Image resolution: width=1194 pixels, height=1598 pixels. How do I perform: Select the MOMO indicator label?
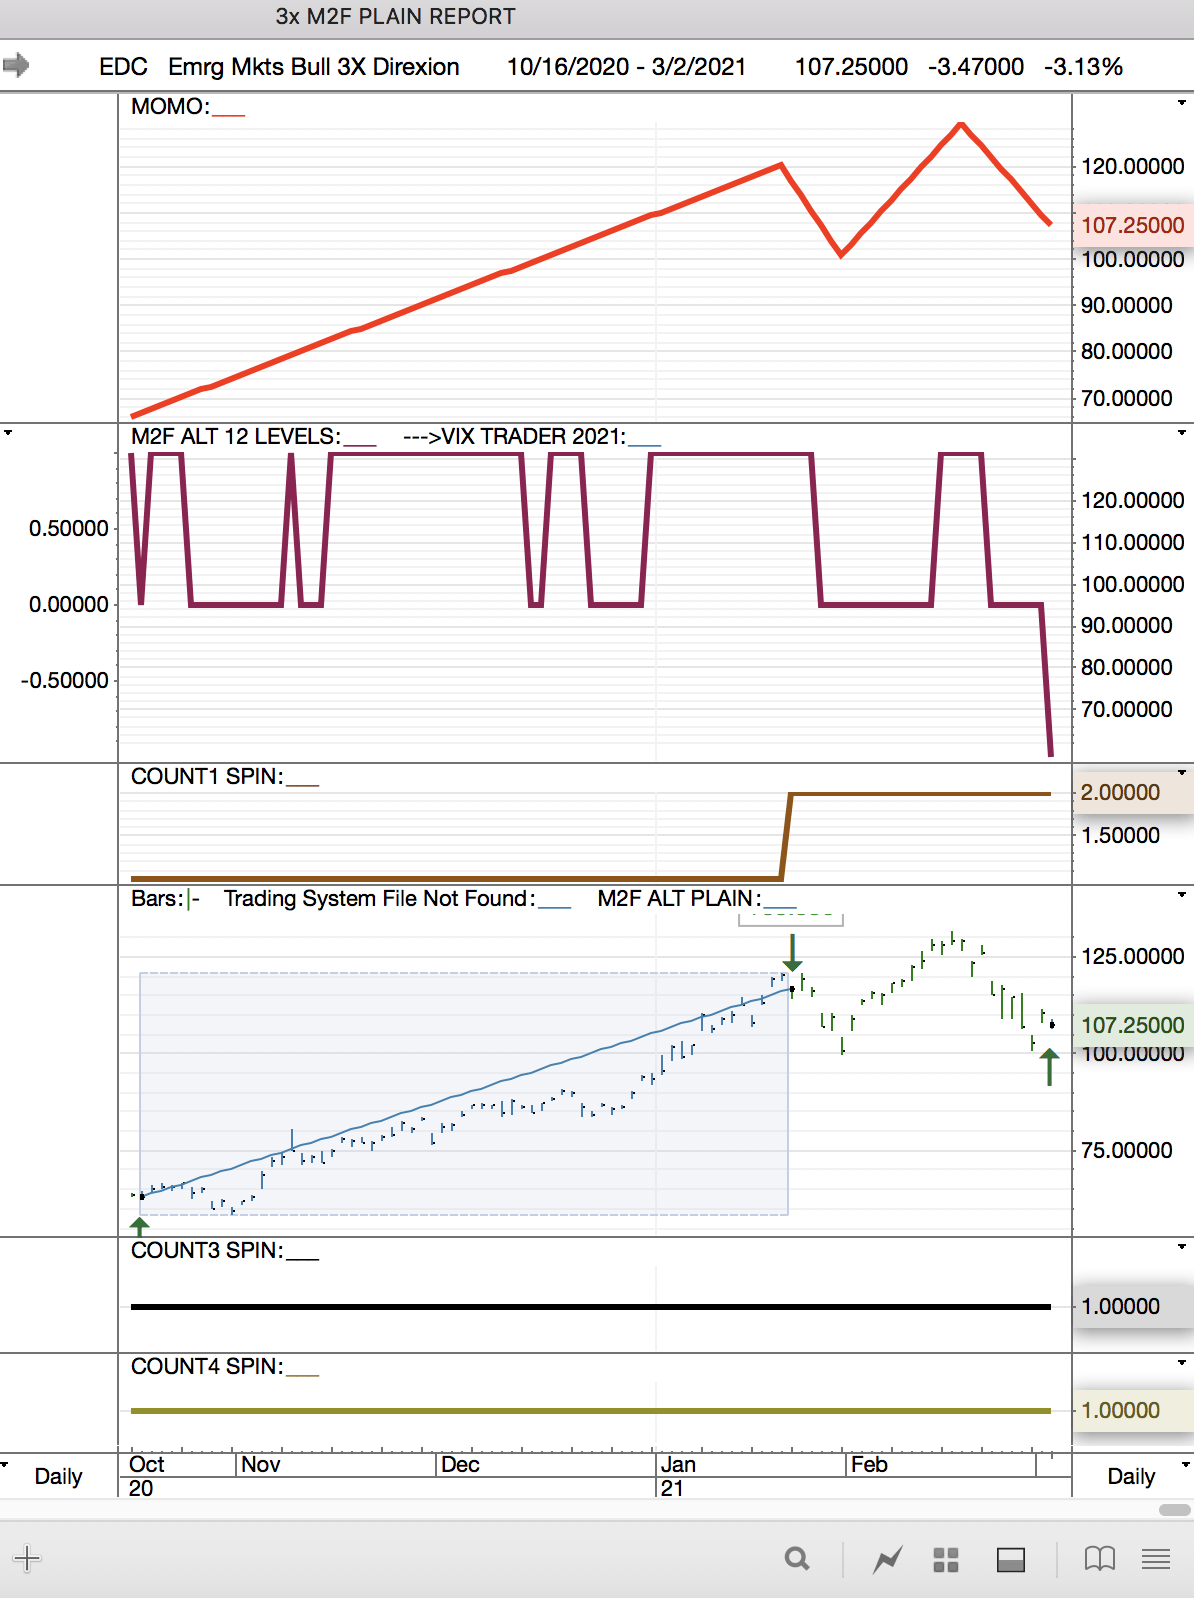point(170,106)
